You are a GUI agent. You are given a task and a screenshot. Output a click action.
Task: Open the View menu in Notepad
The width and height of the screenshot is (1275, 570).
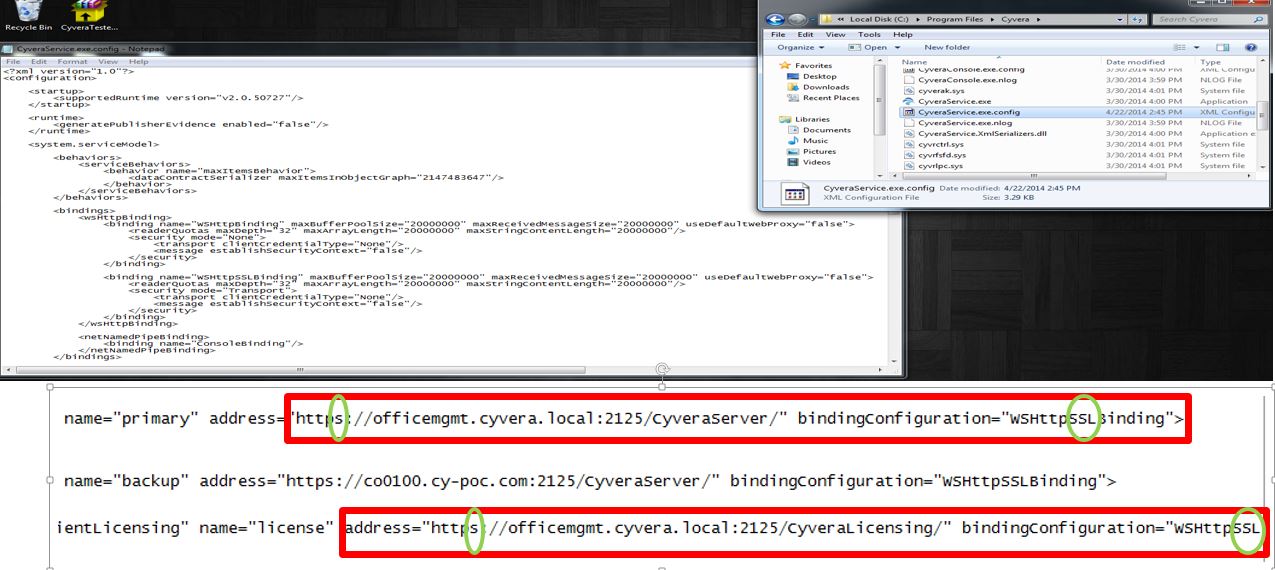click(x=110, y=61)
